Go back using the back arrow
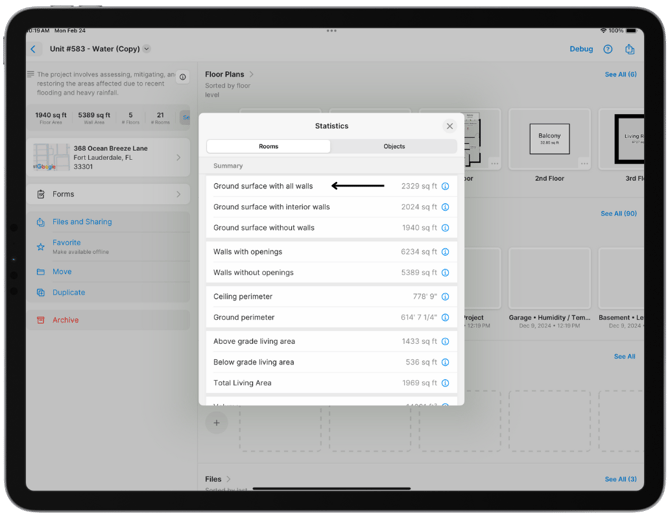Viewport: 670px width, 518px height. coord(33,49)
